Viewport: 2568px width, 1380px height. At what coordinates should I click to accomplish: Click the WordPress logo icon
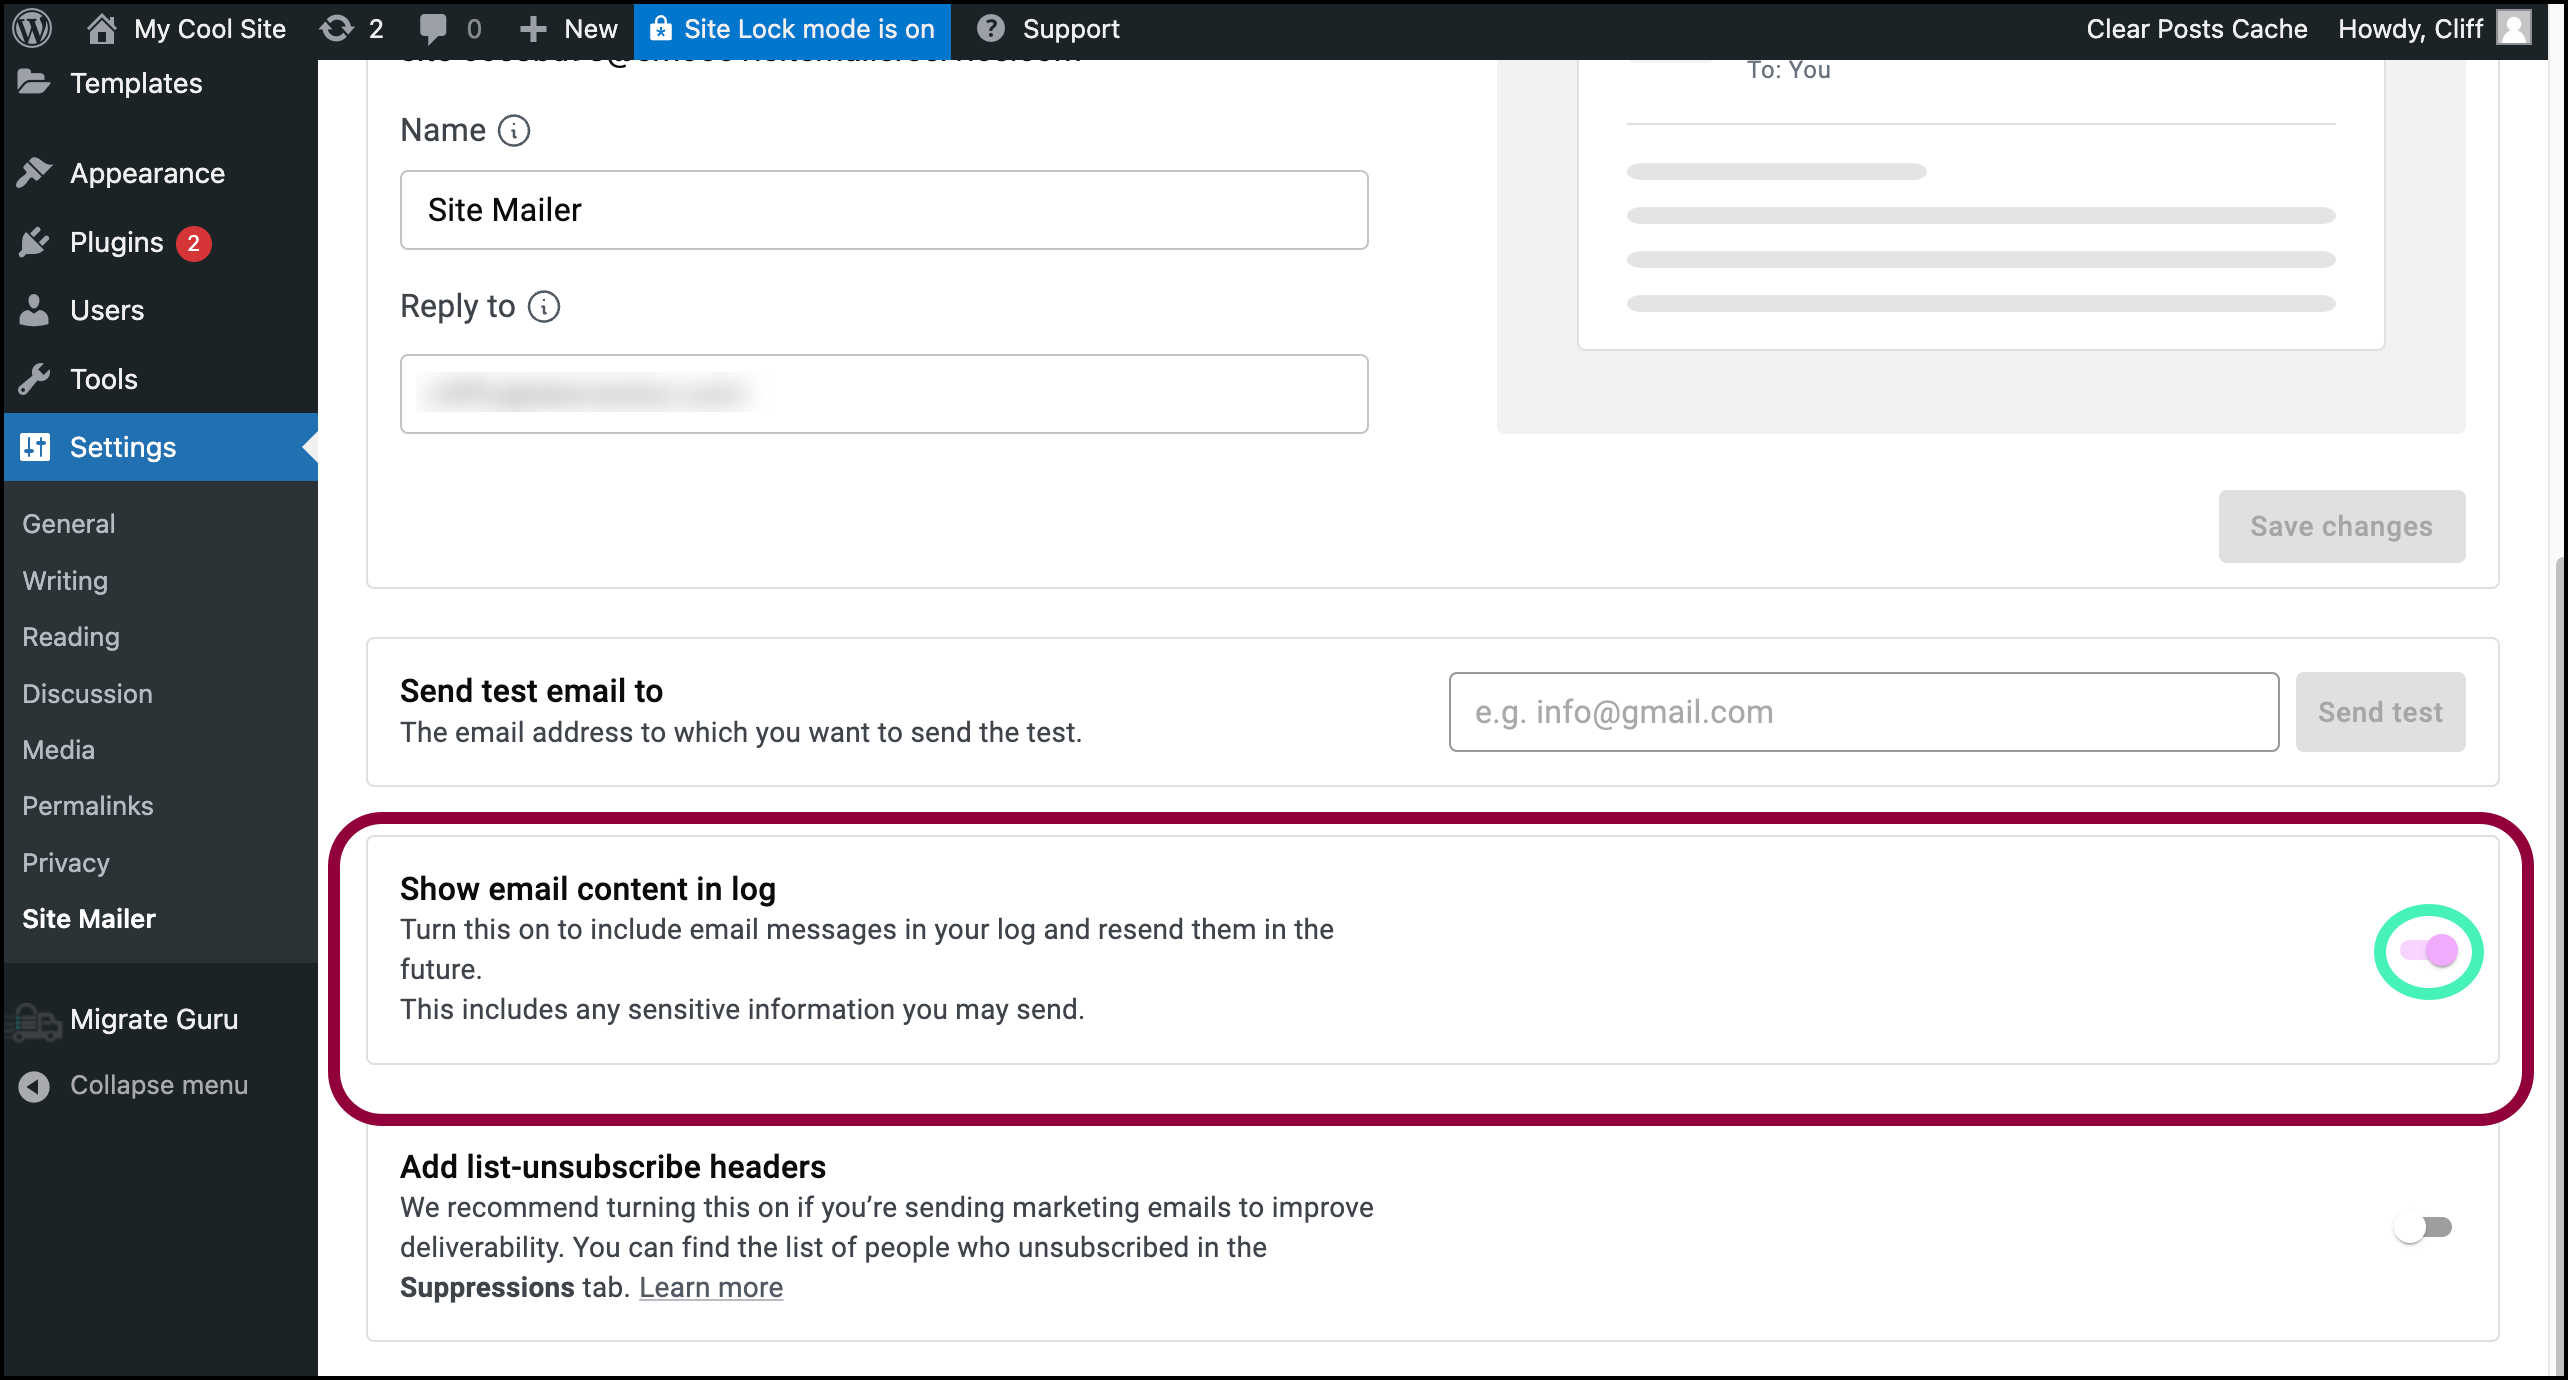coord(32,29)
